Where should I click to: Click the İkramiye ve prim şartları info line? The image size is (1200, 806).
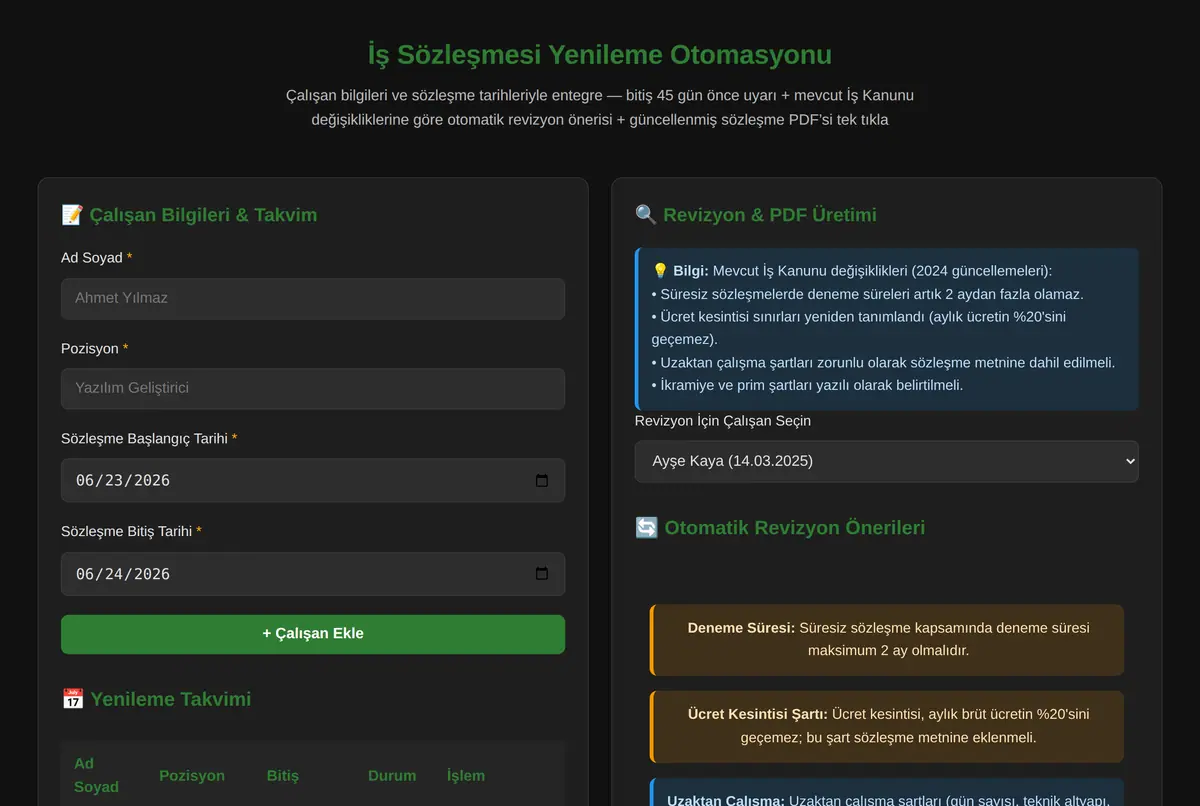tap(807, 385)
